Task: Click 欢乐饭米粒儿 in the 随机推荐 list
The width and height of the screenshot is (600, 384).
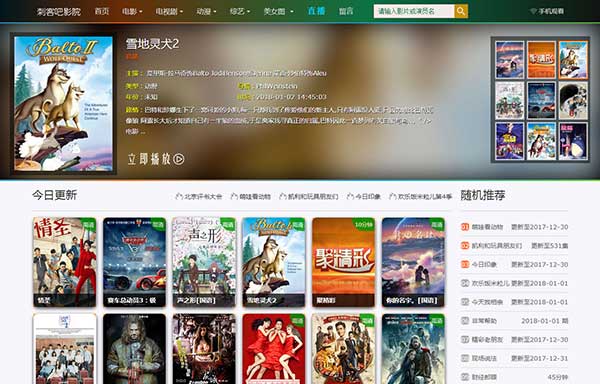Action: pos(490,283)
